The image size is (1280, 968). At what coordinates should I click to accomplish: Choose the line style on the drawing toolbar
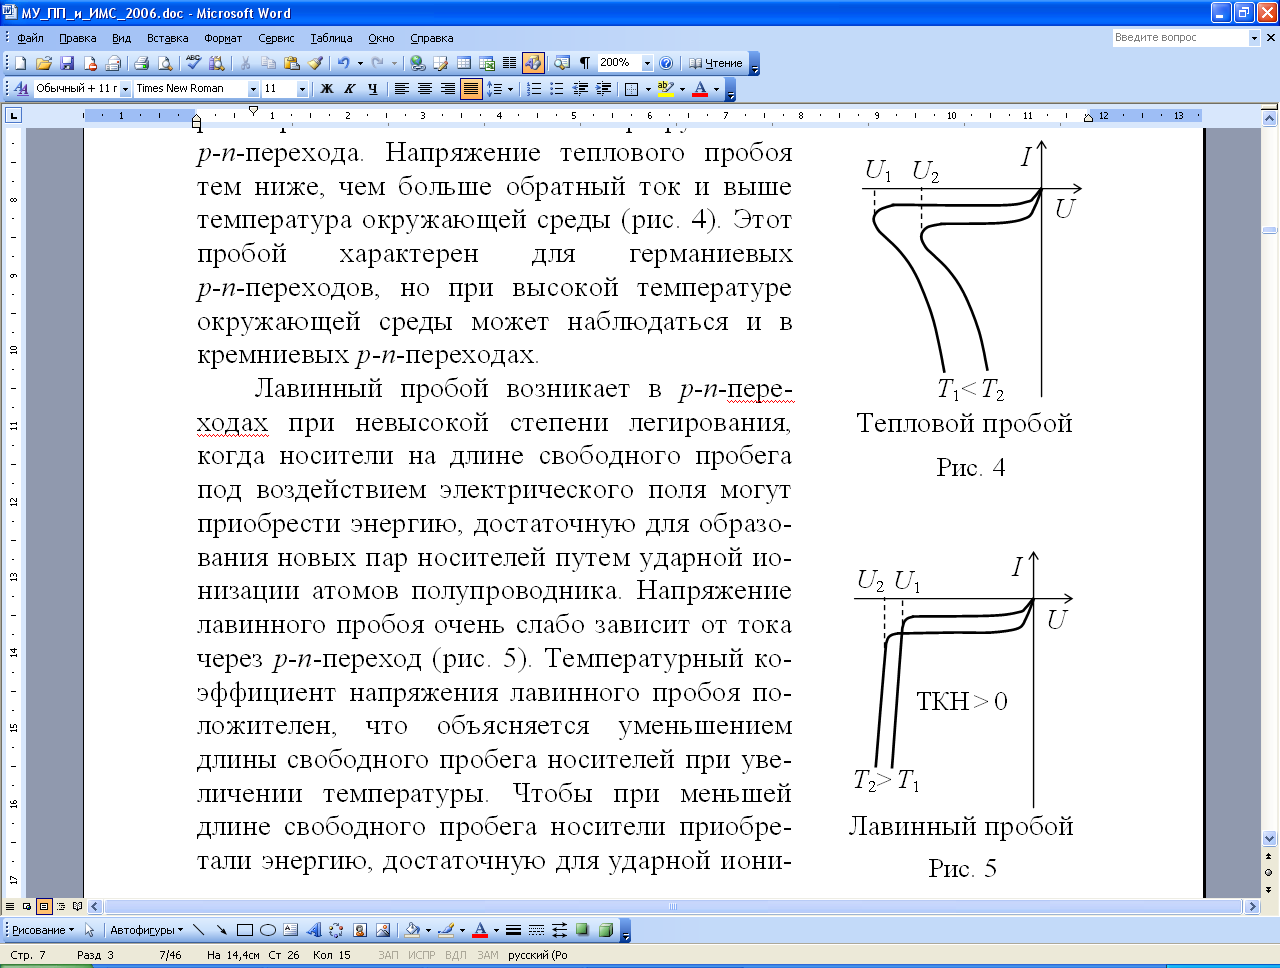tap(513, 930)
